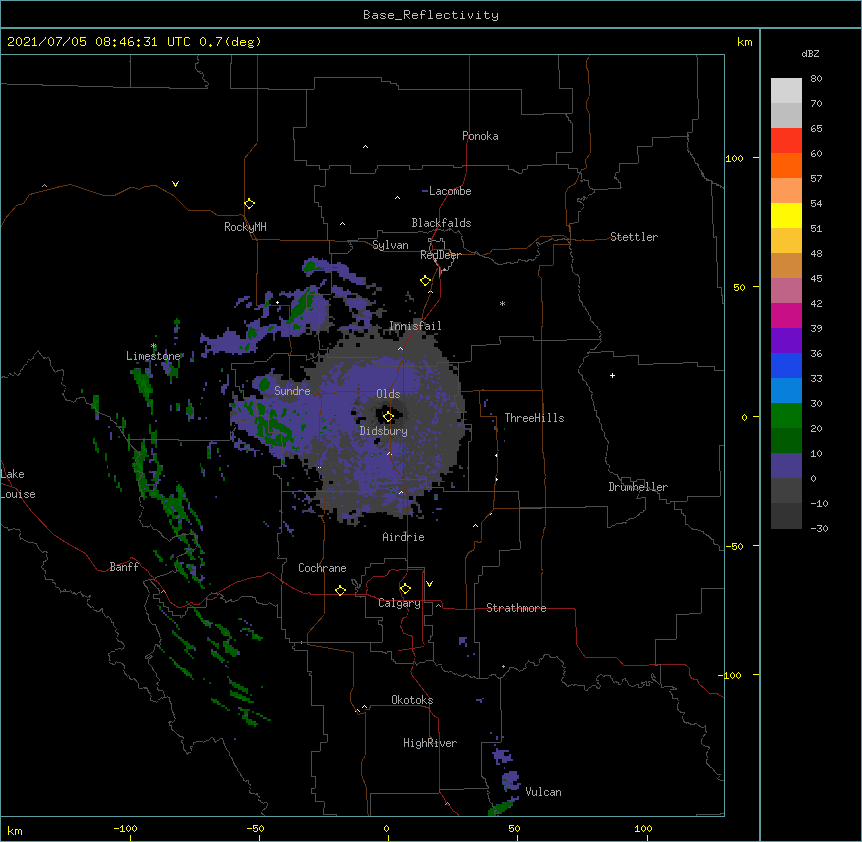
Task: Click the Lake Louise label
Action: click(x=18, y=484)
